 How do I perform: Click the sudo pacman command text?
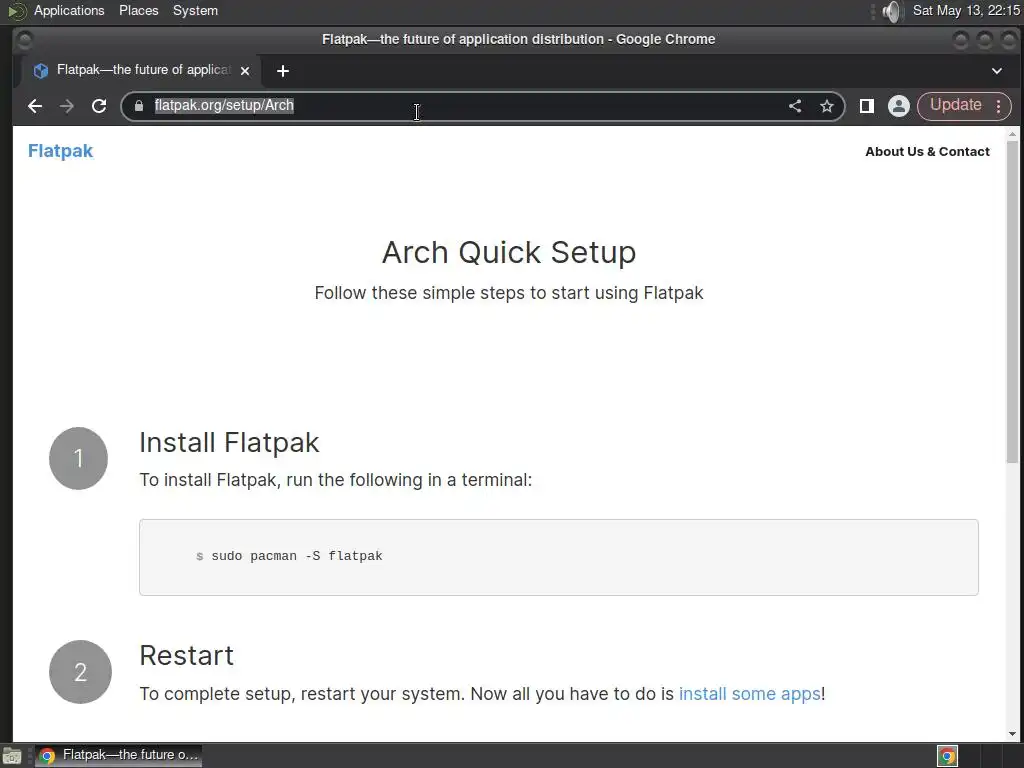297,556
